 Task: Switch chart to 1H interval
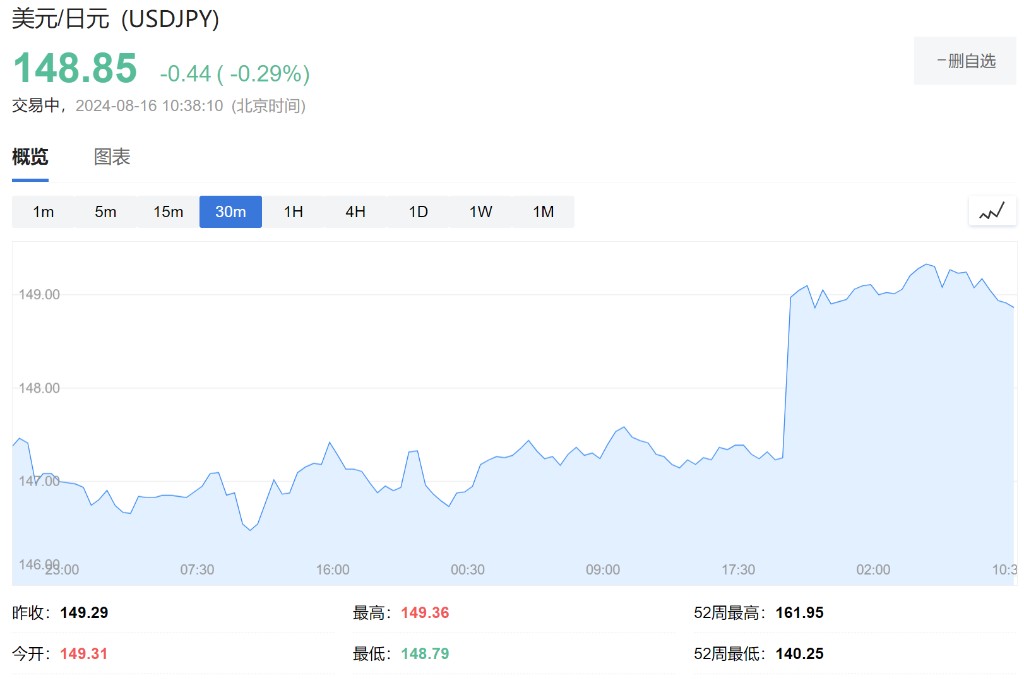(293, 212)
